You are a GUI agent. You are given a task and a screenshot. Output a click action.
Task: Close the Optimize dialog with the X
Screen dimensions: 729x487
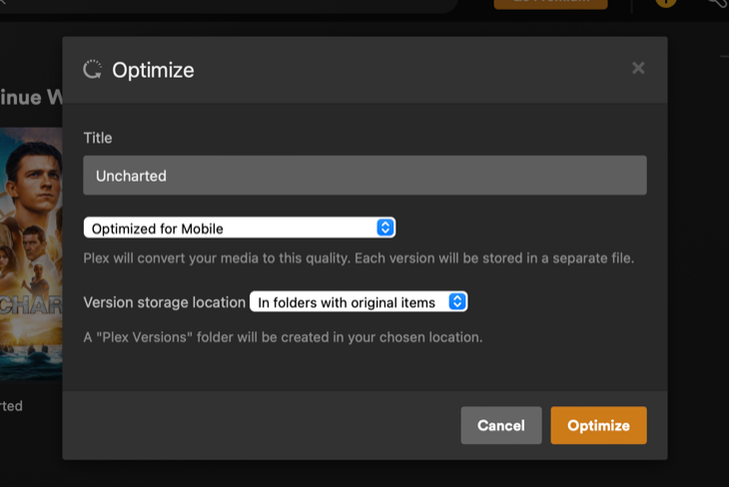pos(638,68)
